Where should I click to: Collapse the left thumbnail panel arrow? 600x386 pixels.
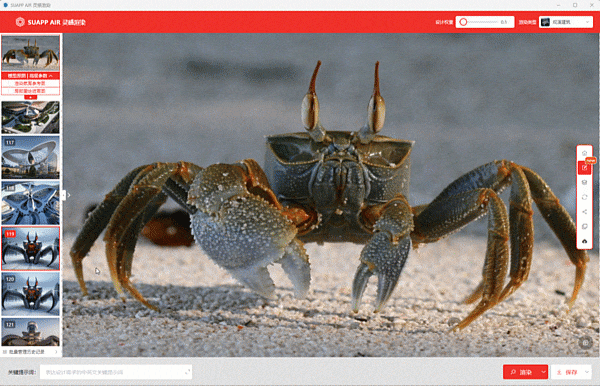(x=64, y=195)
